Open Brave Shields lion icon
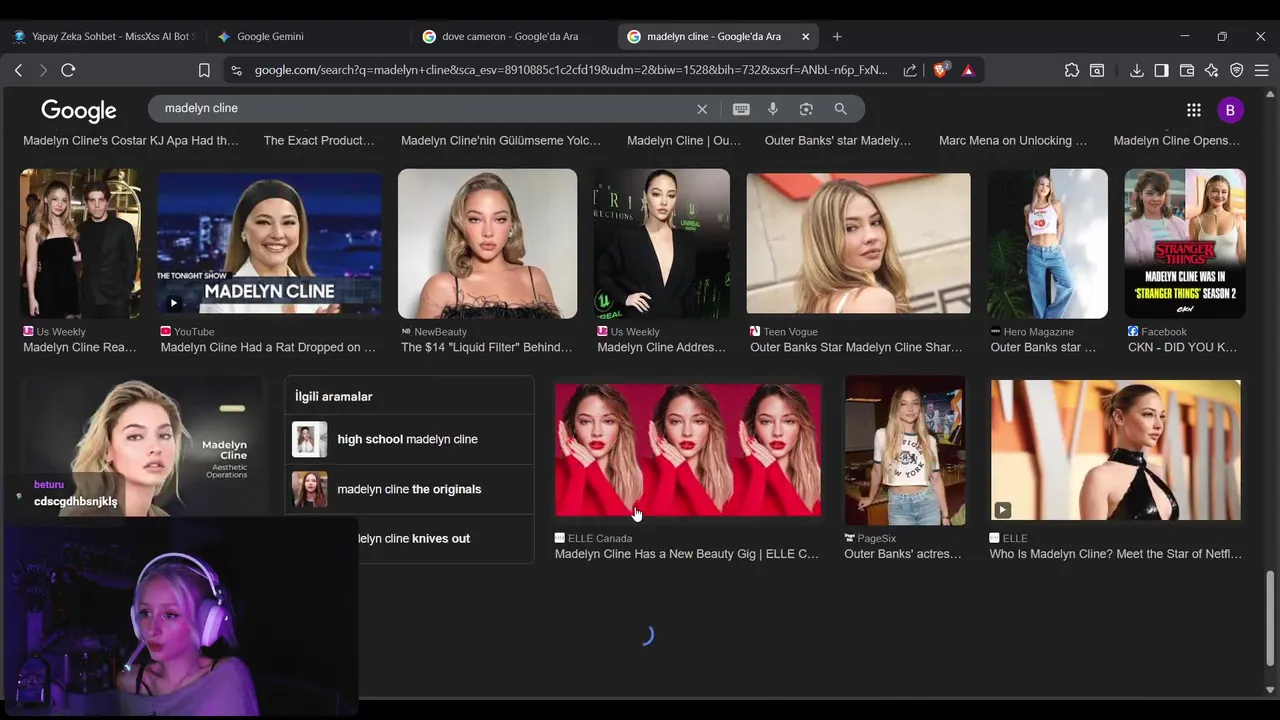1280x720 pixels. pos(940,70)
